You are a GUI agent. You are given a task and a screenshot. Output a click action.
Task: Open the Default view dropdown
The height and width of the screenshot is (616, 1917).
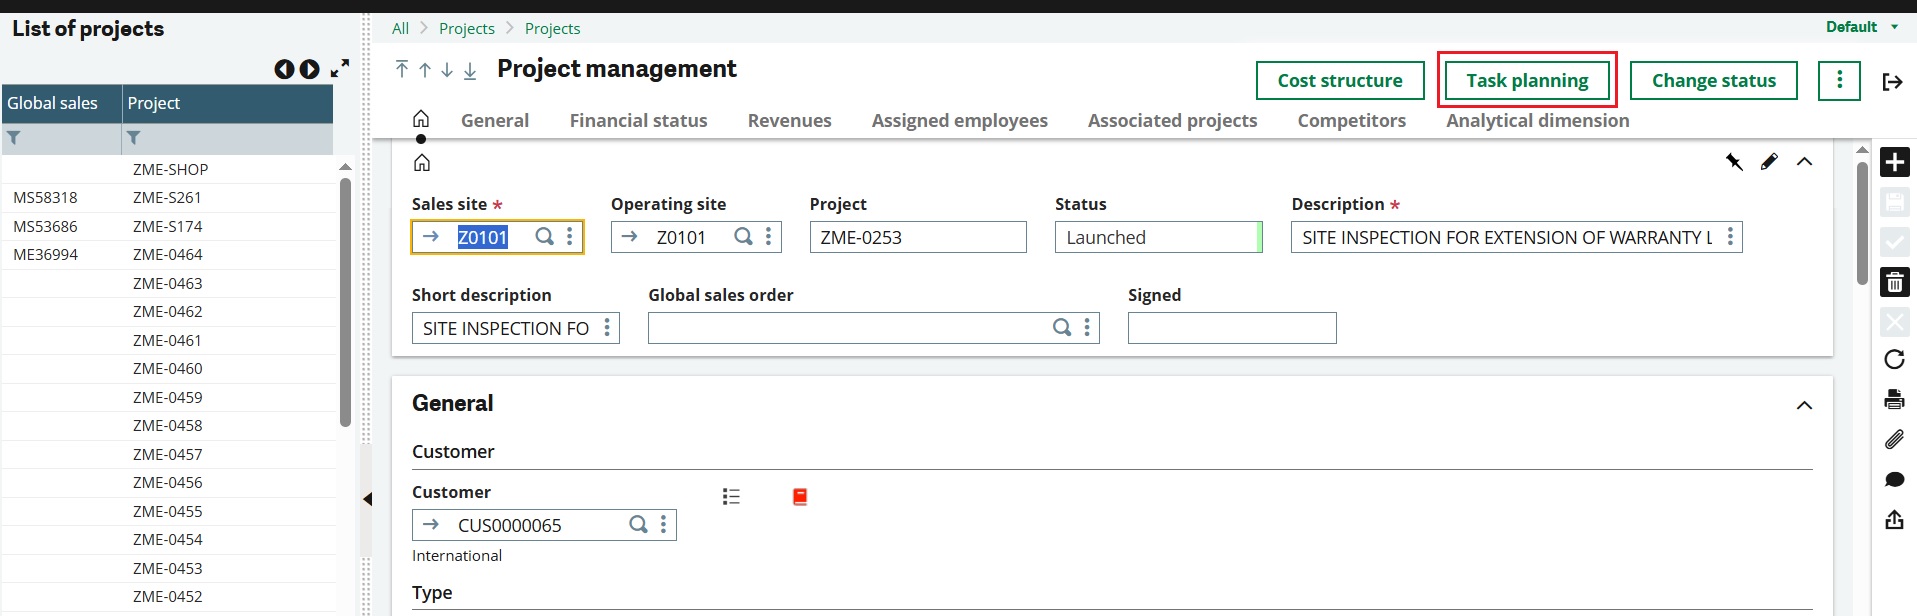pos(1861,27)
